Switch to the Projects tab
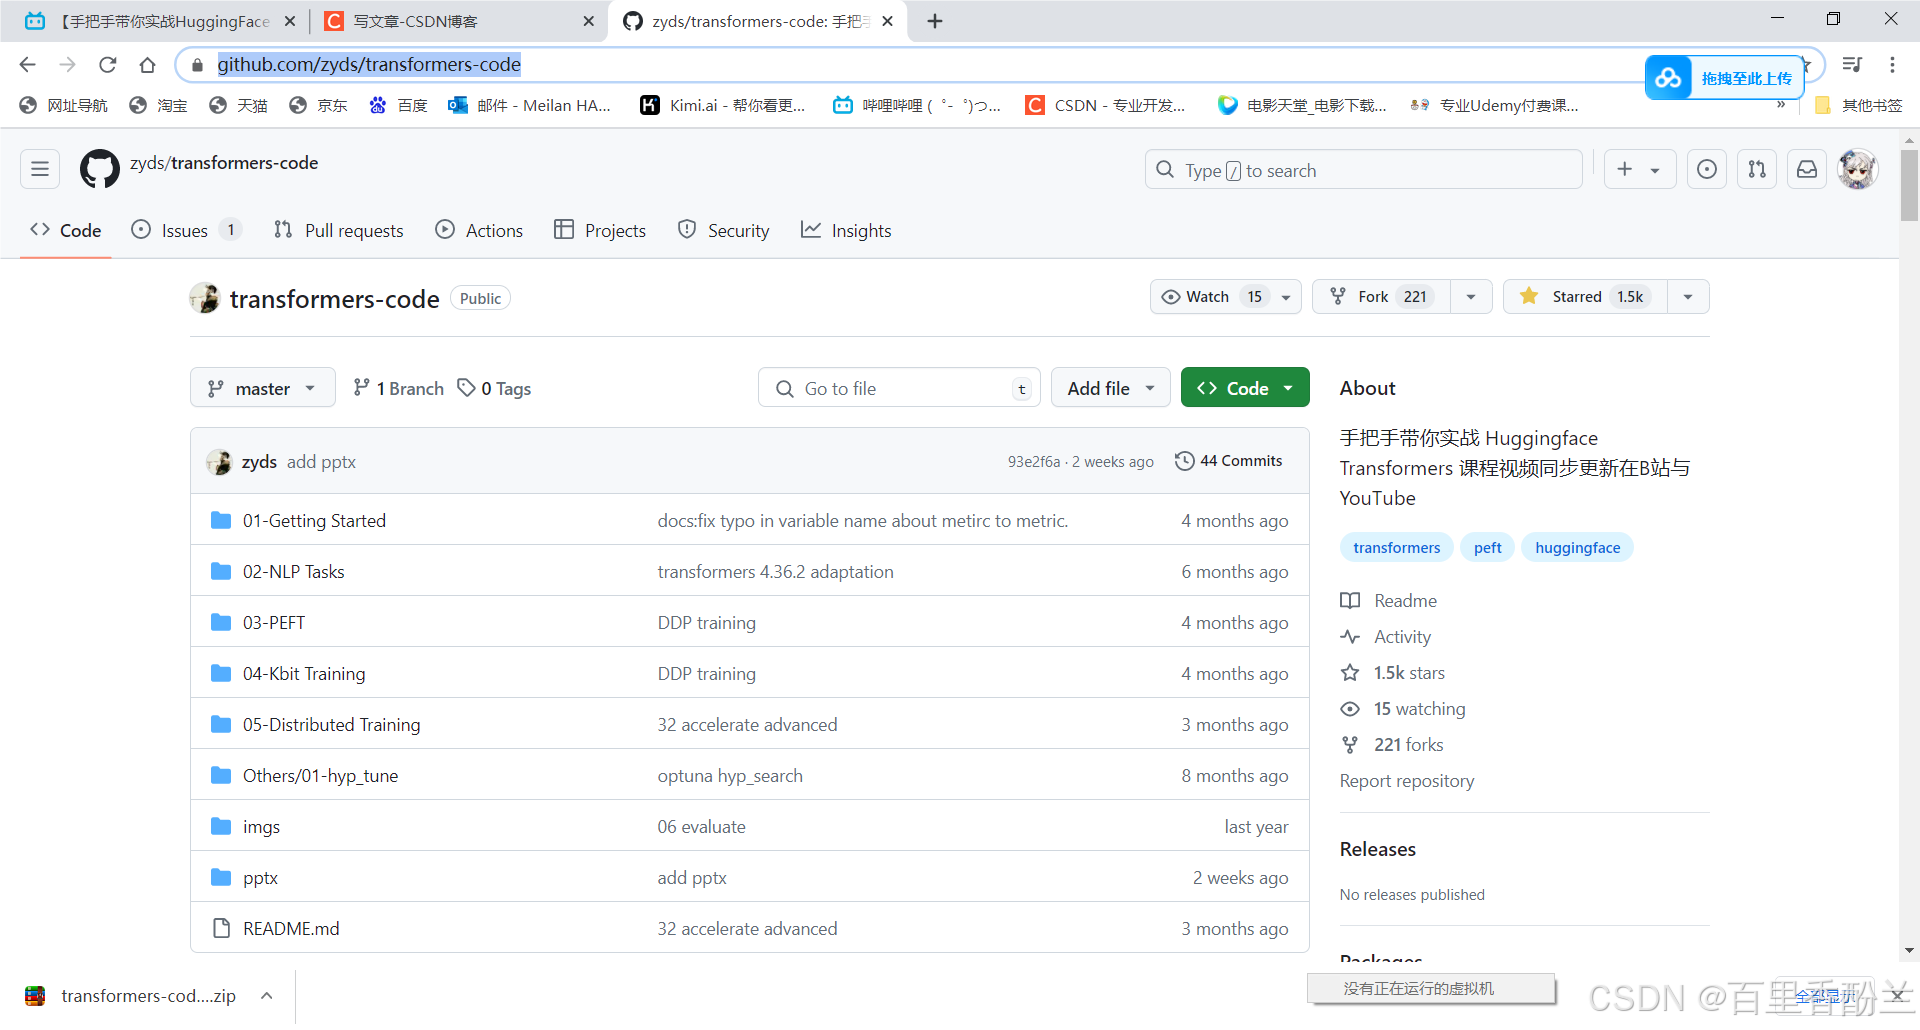The image size is (1920, 1030). click(600, 231)
